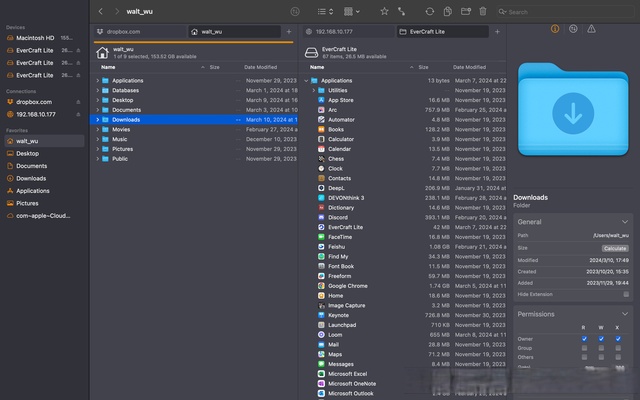Select the walt_wu tab in left pane
Image resolution: width=640 pixels, height=400 pixels.
point(234,31)
